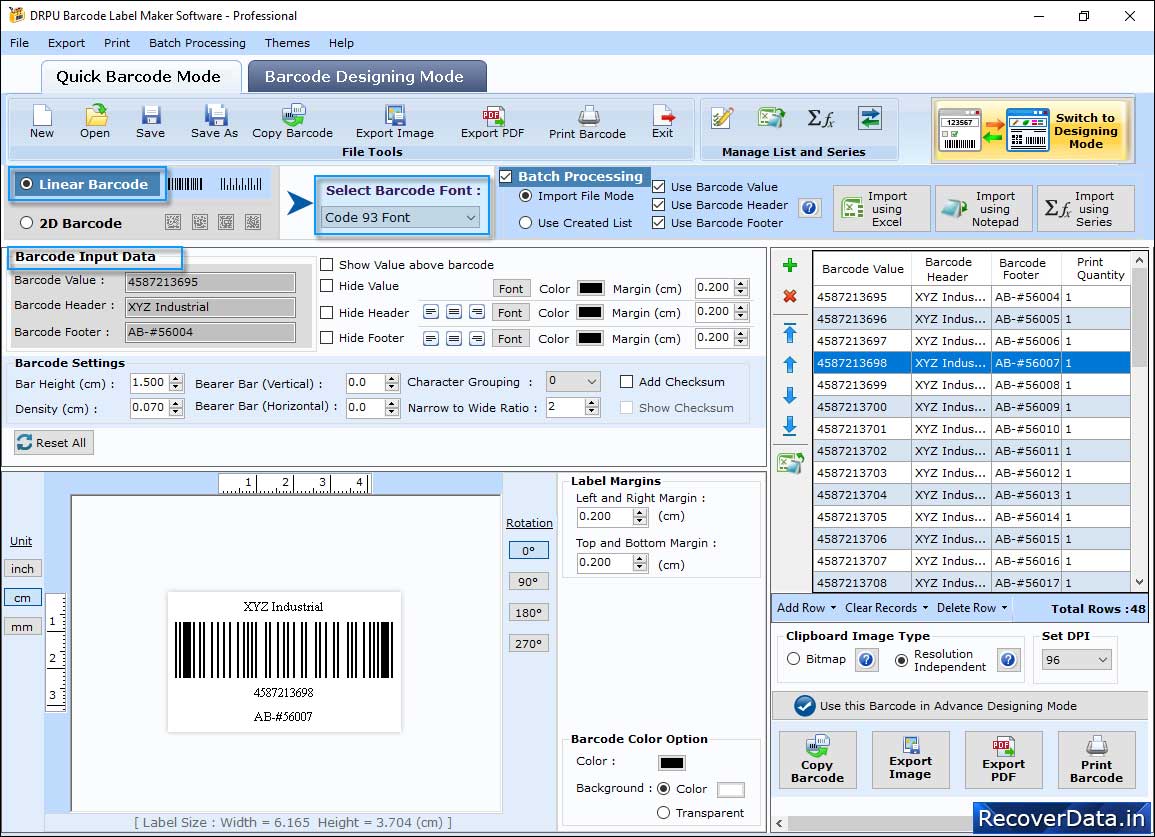Click Copy Barcode in the File Tools toolbar
This screenshot has width=1155, height=837.
point(292,122)
